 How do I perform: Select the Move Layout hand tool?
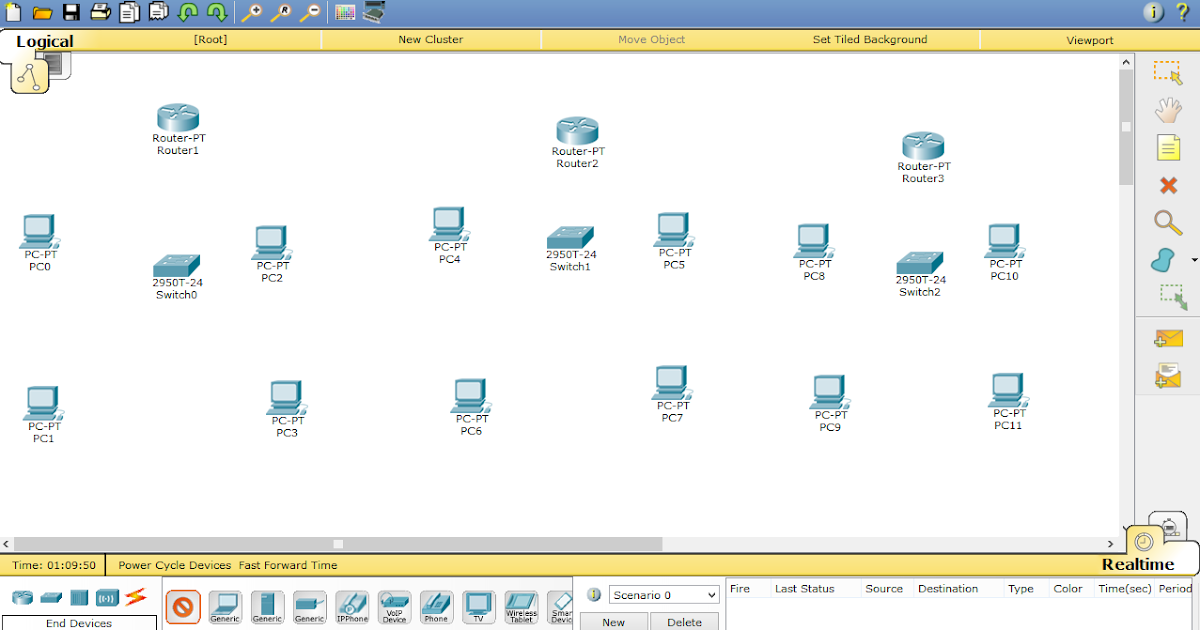[1168, 110]
